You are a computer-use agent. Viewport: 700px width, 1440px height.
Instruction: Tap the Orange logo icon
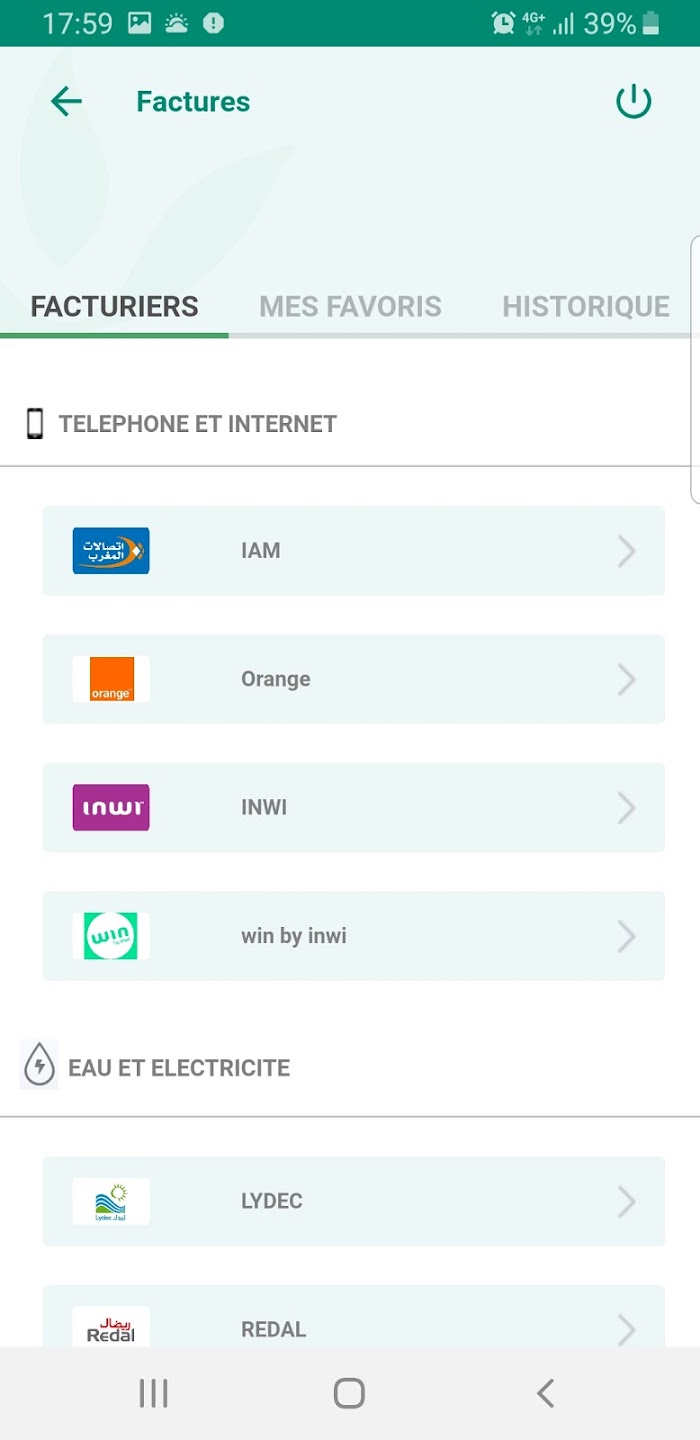[111, 679]
